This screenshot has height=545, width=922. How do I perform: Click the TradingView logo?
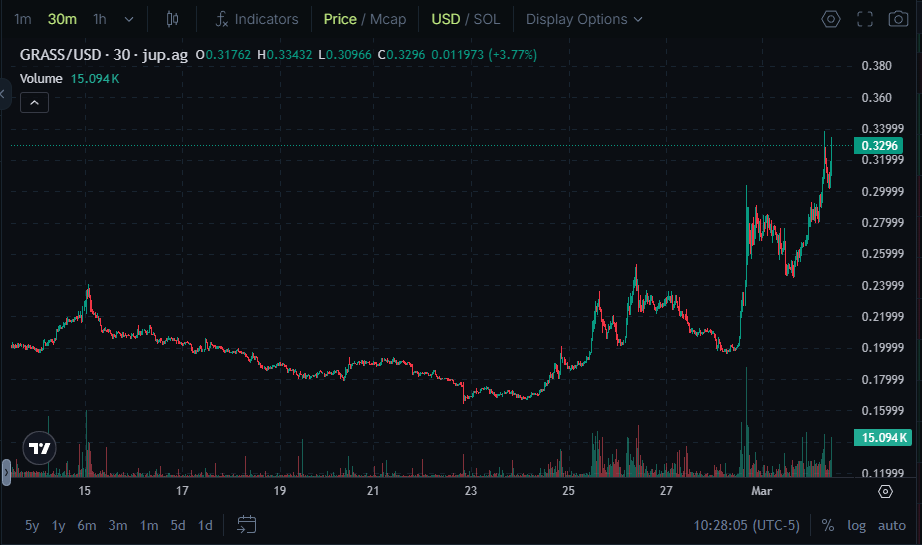click(x=39, y=449)
